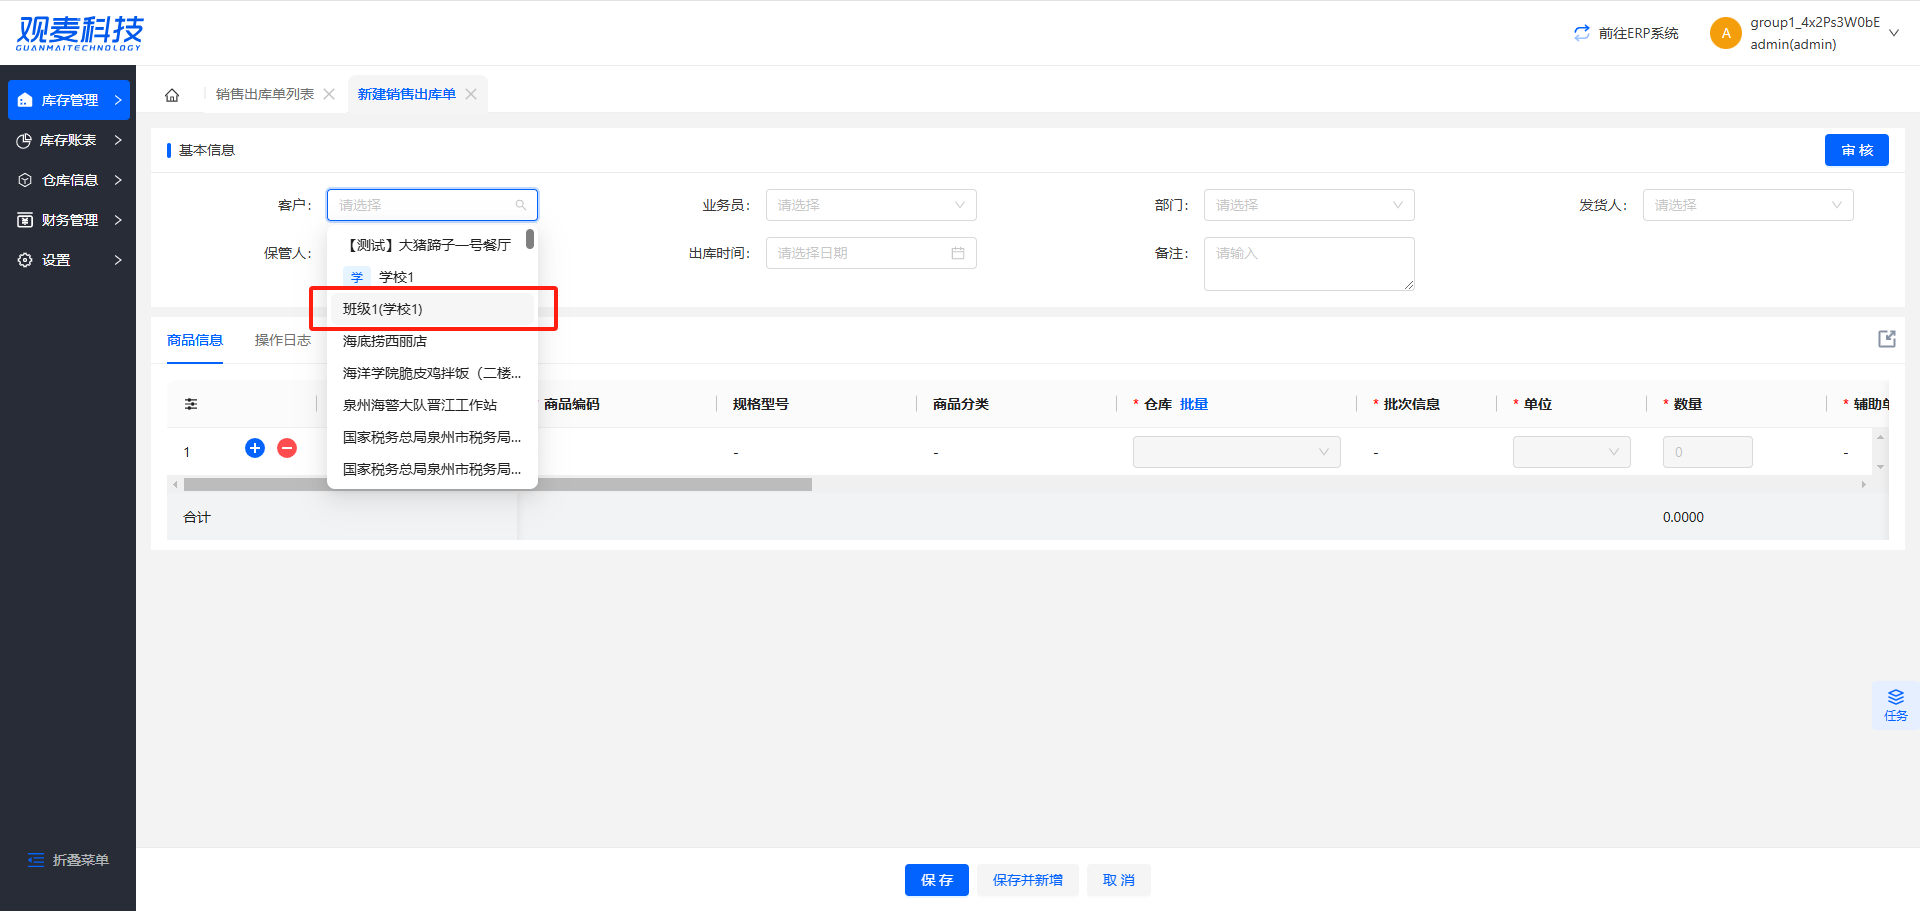Click the 设置 gear icon in the sidebar

click(25, 260)
